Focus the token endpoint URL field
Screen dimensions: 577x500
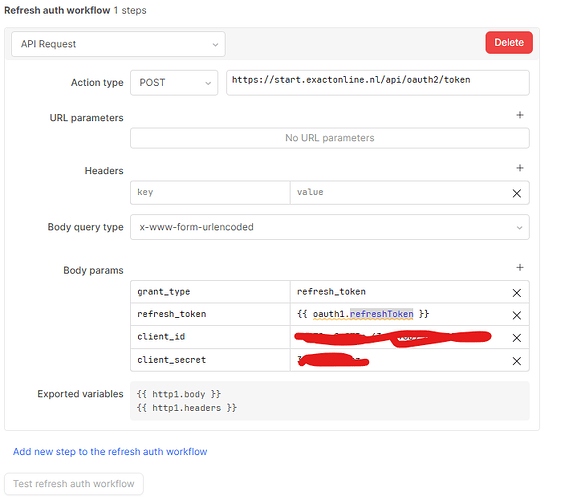378,83
